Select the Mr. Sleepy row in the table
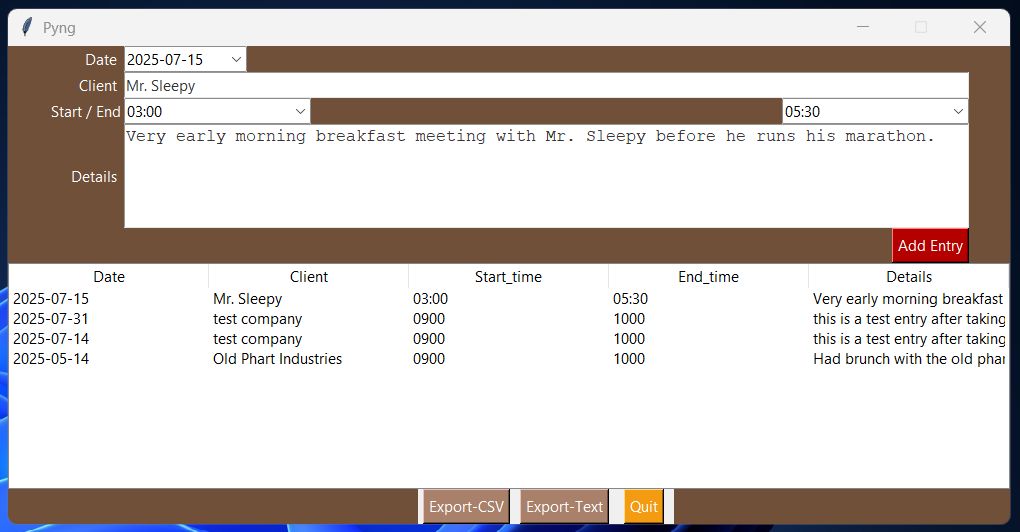Image resolution: width=1020 pixels, height=532 pixels. coord(248,299)
